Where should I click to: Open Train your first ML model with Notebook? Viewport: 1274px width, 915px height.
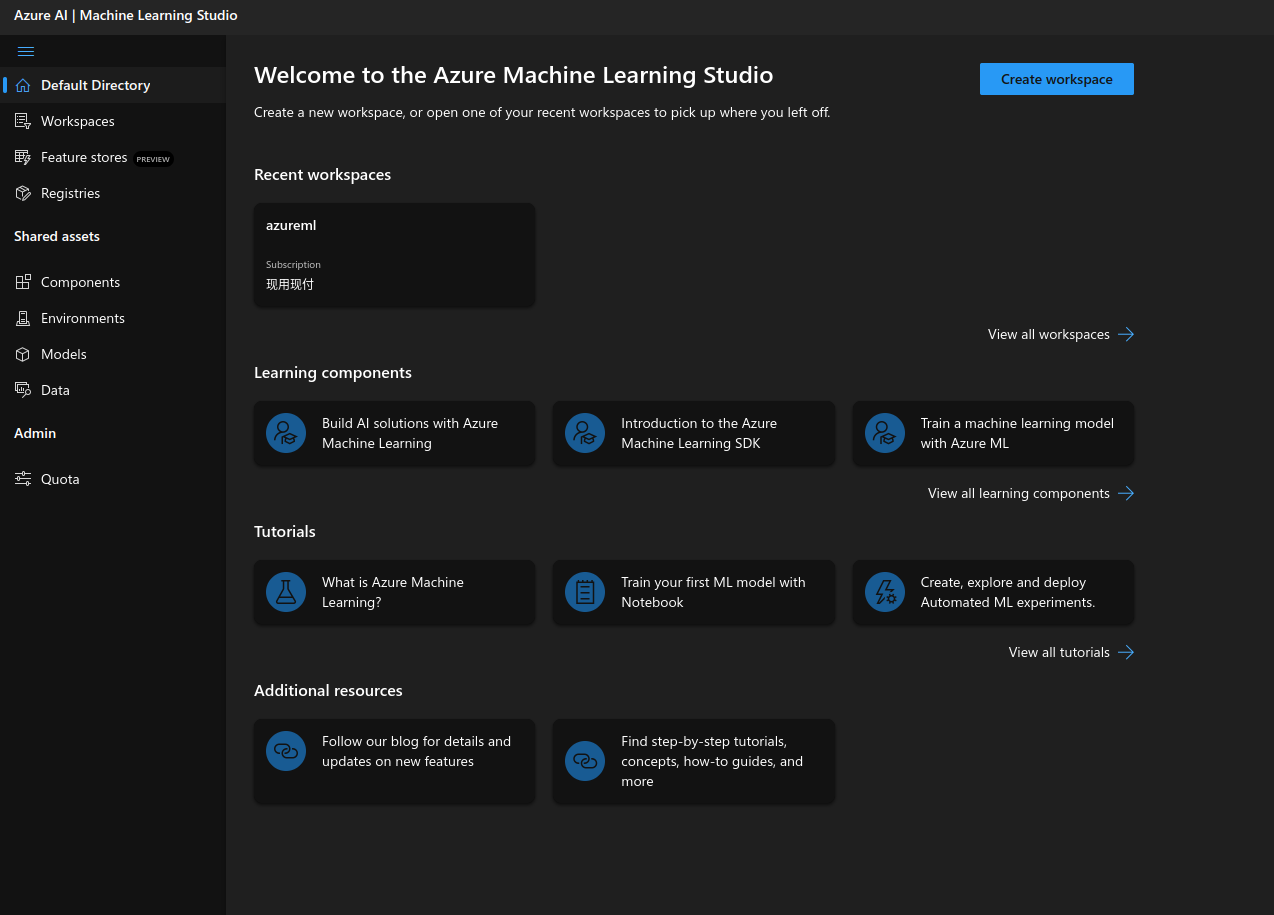[693, 592]
